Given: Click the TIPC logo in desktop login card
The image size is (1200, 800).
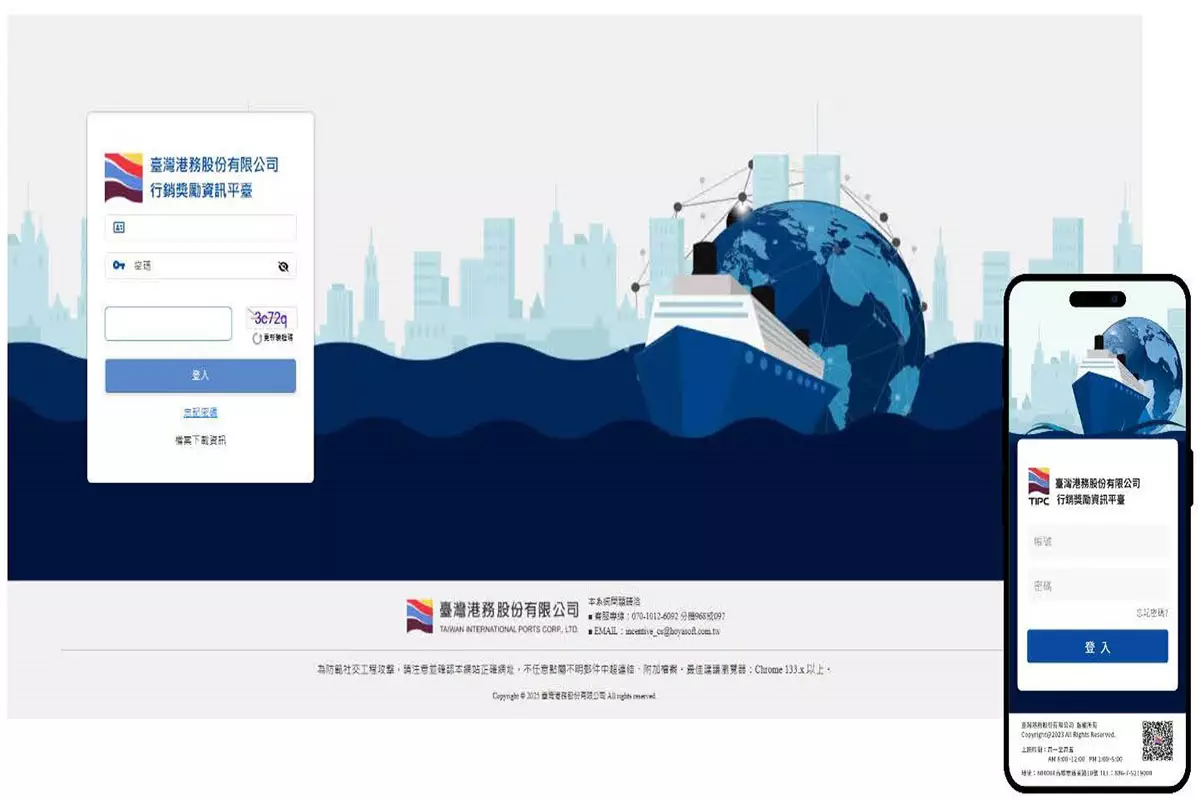Looking at the screenshot, I should pos(124,178).
